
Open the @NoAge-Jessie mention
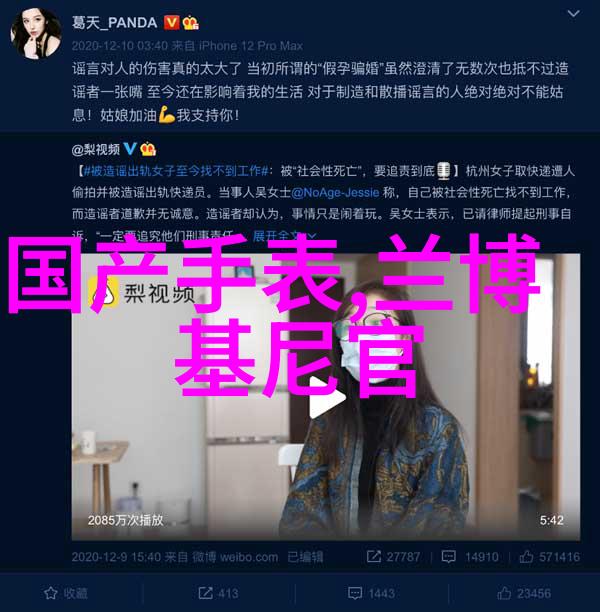[x=335, y=192]
